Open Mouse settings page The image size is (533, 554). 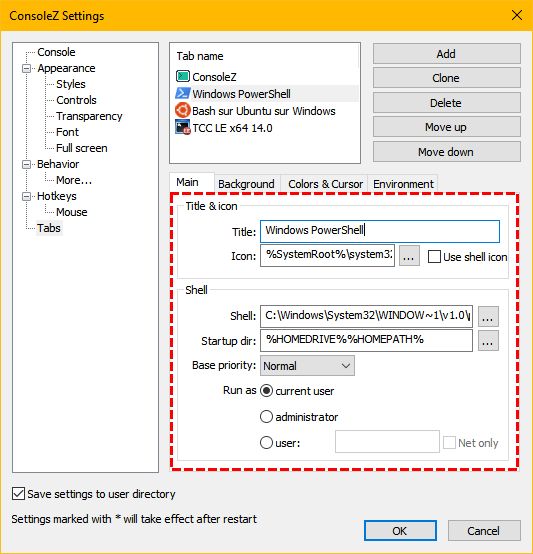(71, 212)
